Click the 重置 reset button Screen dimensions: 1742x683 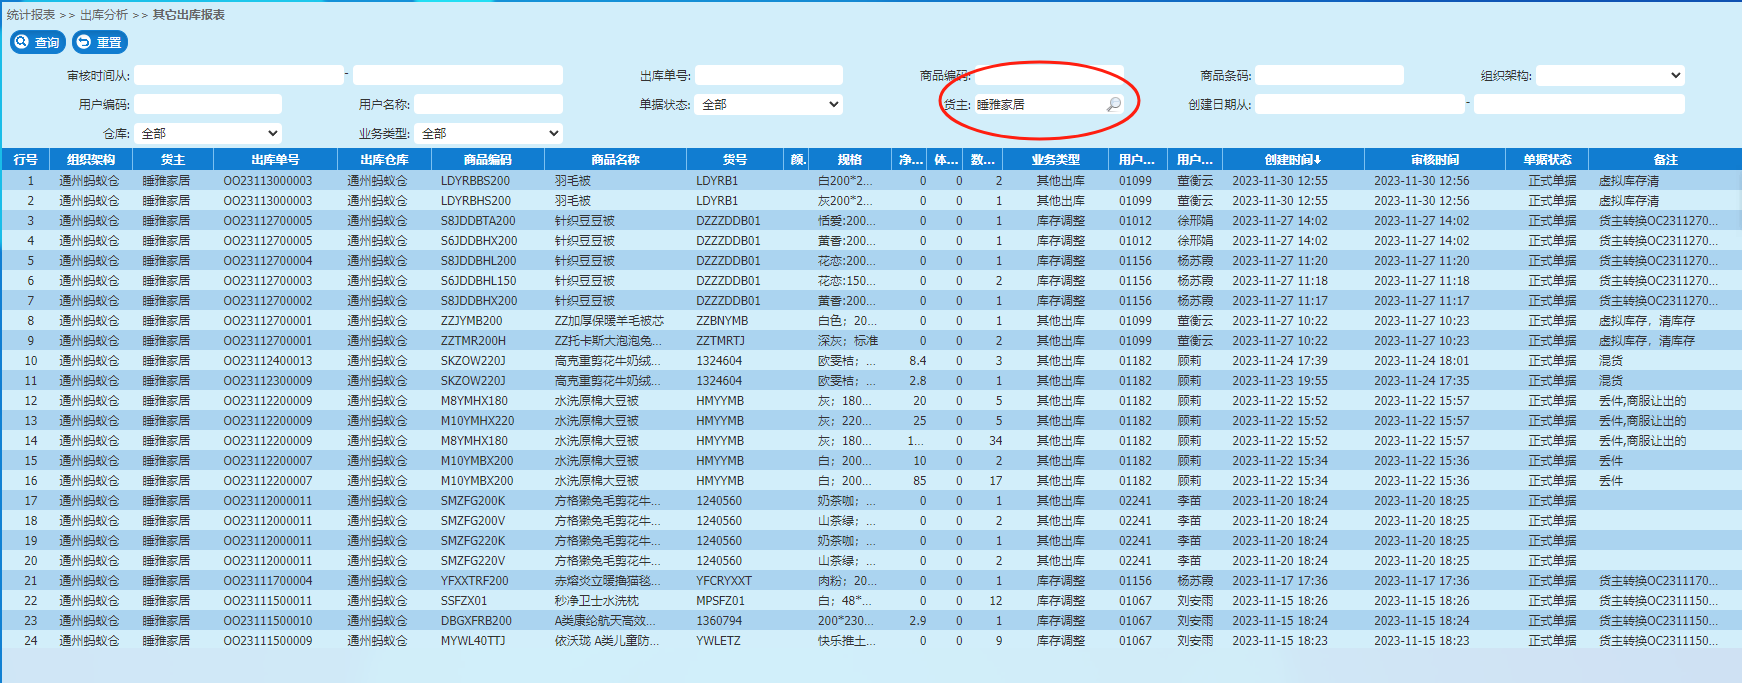100,42
